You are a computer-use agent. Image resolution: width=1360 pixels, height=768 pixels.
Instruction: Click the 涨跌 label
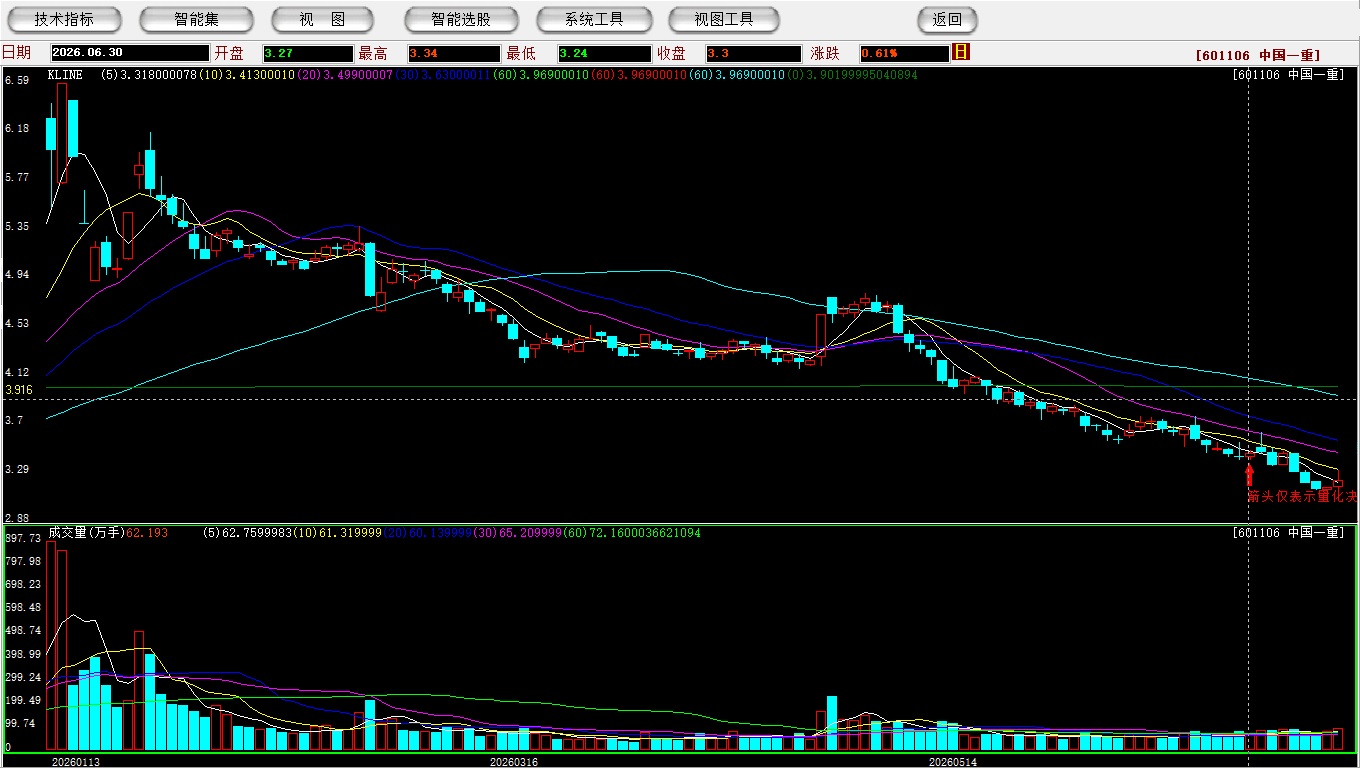[x=825, y=53]
